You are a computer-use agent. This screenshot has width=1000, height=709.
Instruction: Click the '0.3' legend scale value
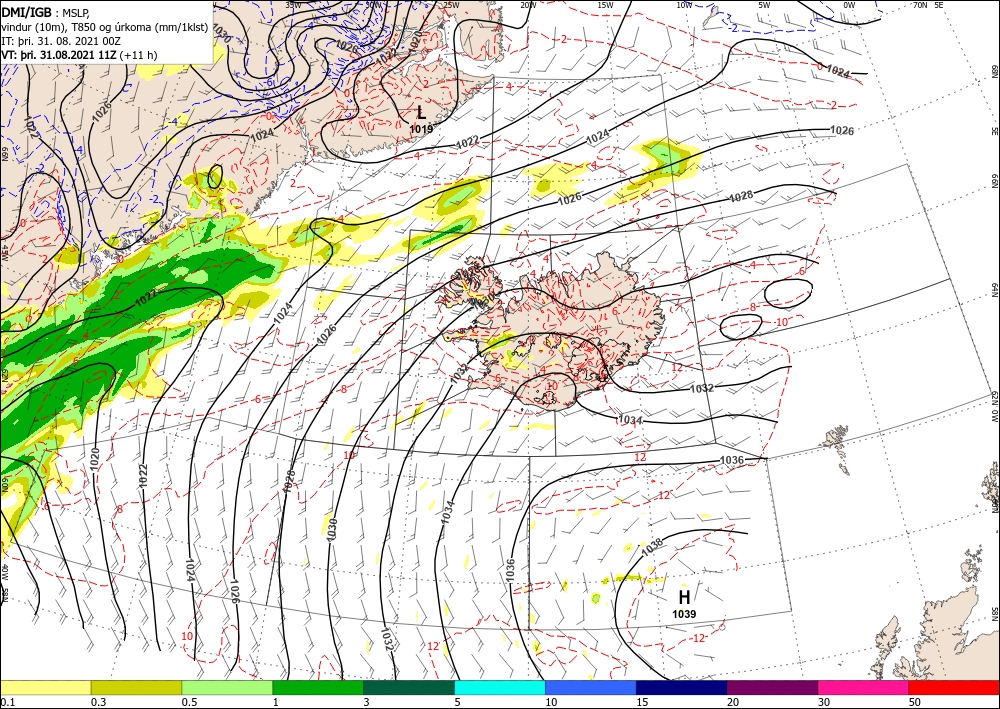point(98,702)
